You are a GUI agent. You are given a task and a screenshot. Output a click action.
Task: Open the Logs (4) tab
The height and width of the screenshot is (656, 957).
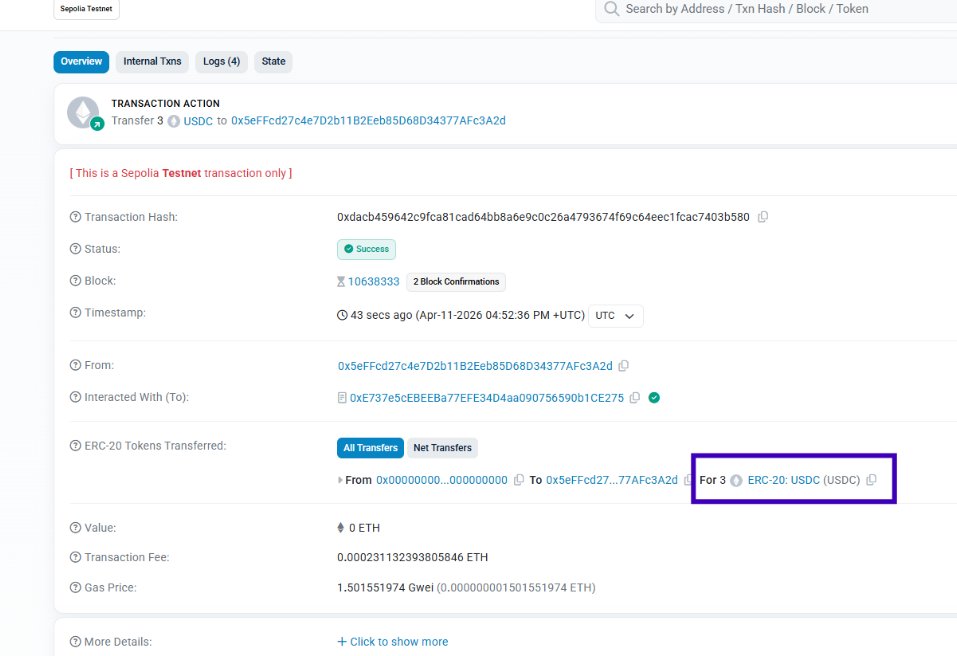(221, 62)
